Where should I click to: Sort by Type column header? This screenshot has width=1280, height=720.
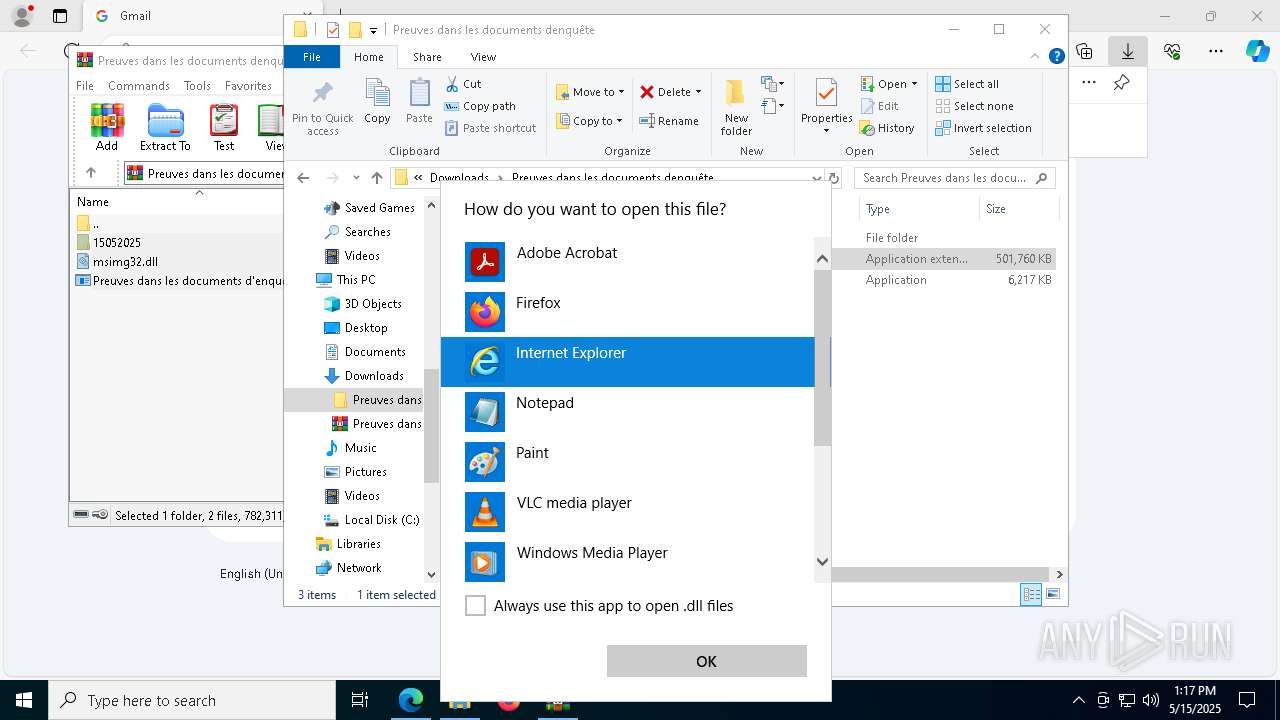919,209
